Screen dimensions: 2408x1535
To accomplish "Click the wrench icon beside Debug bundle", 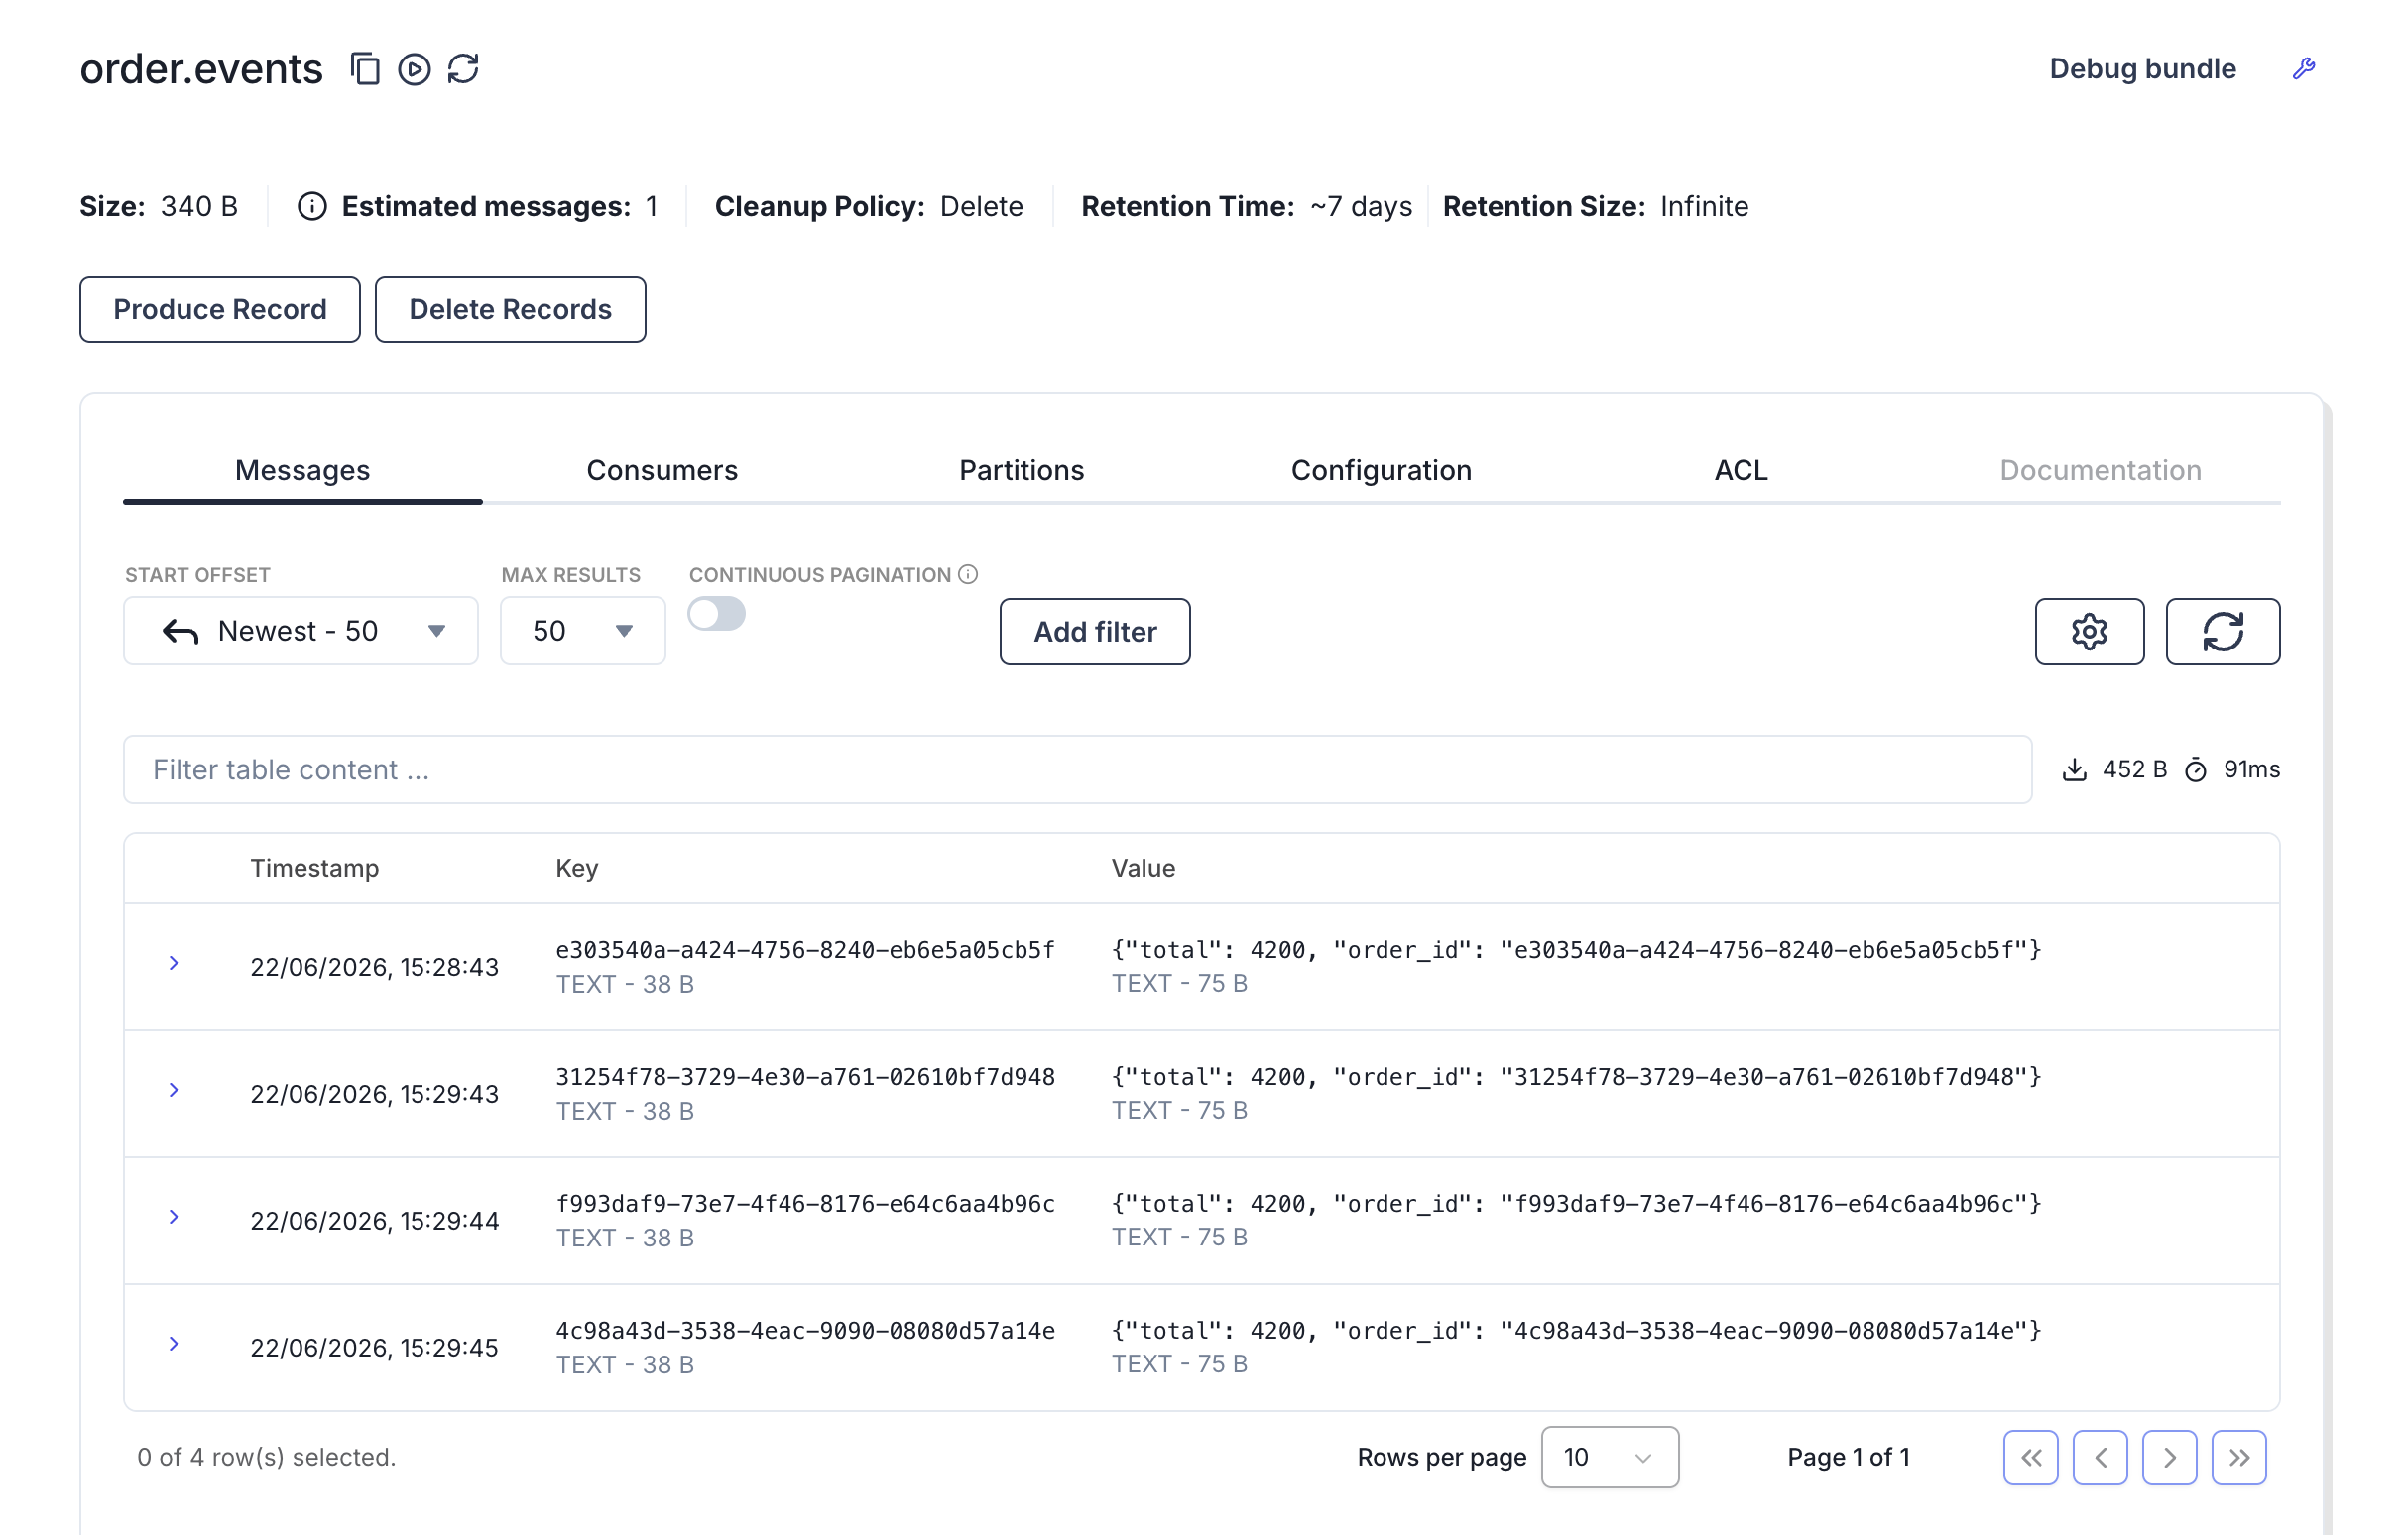I will click(x=2304, y=68).
